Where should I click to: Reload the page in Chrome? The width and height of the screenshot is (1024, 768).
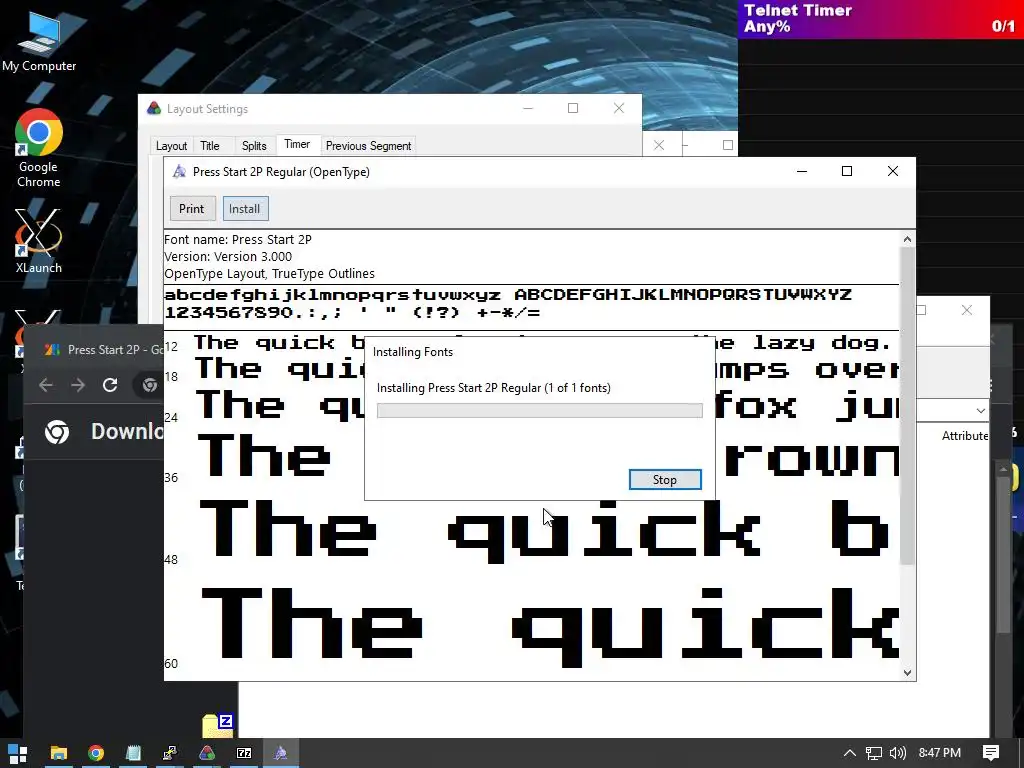[110, 385]
